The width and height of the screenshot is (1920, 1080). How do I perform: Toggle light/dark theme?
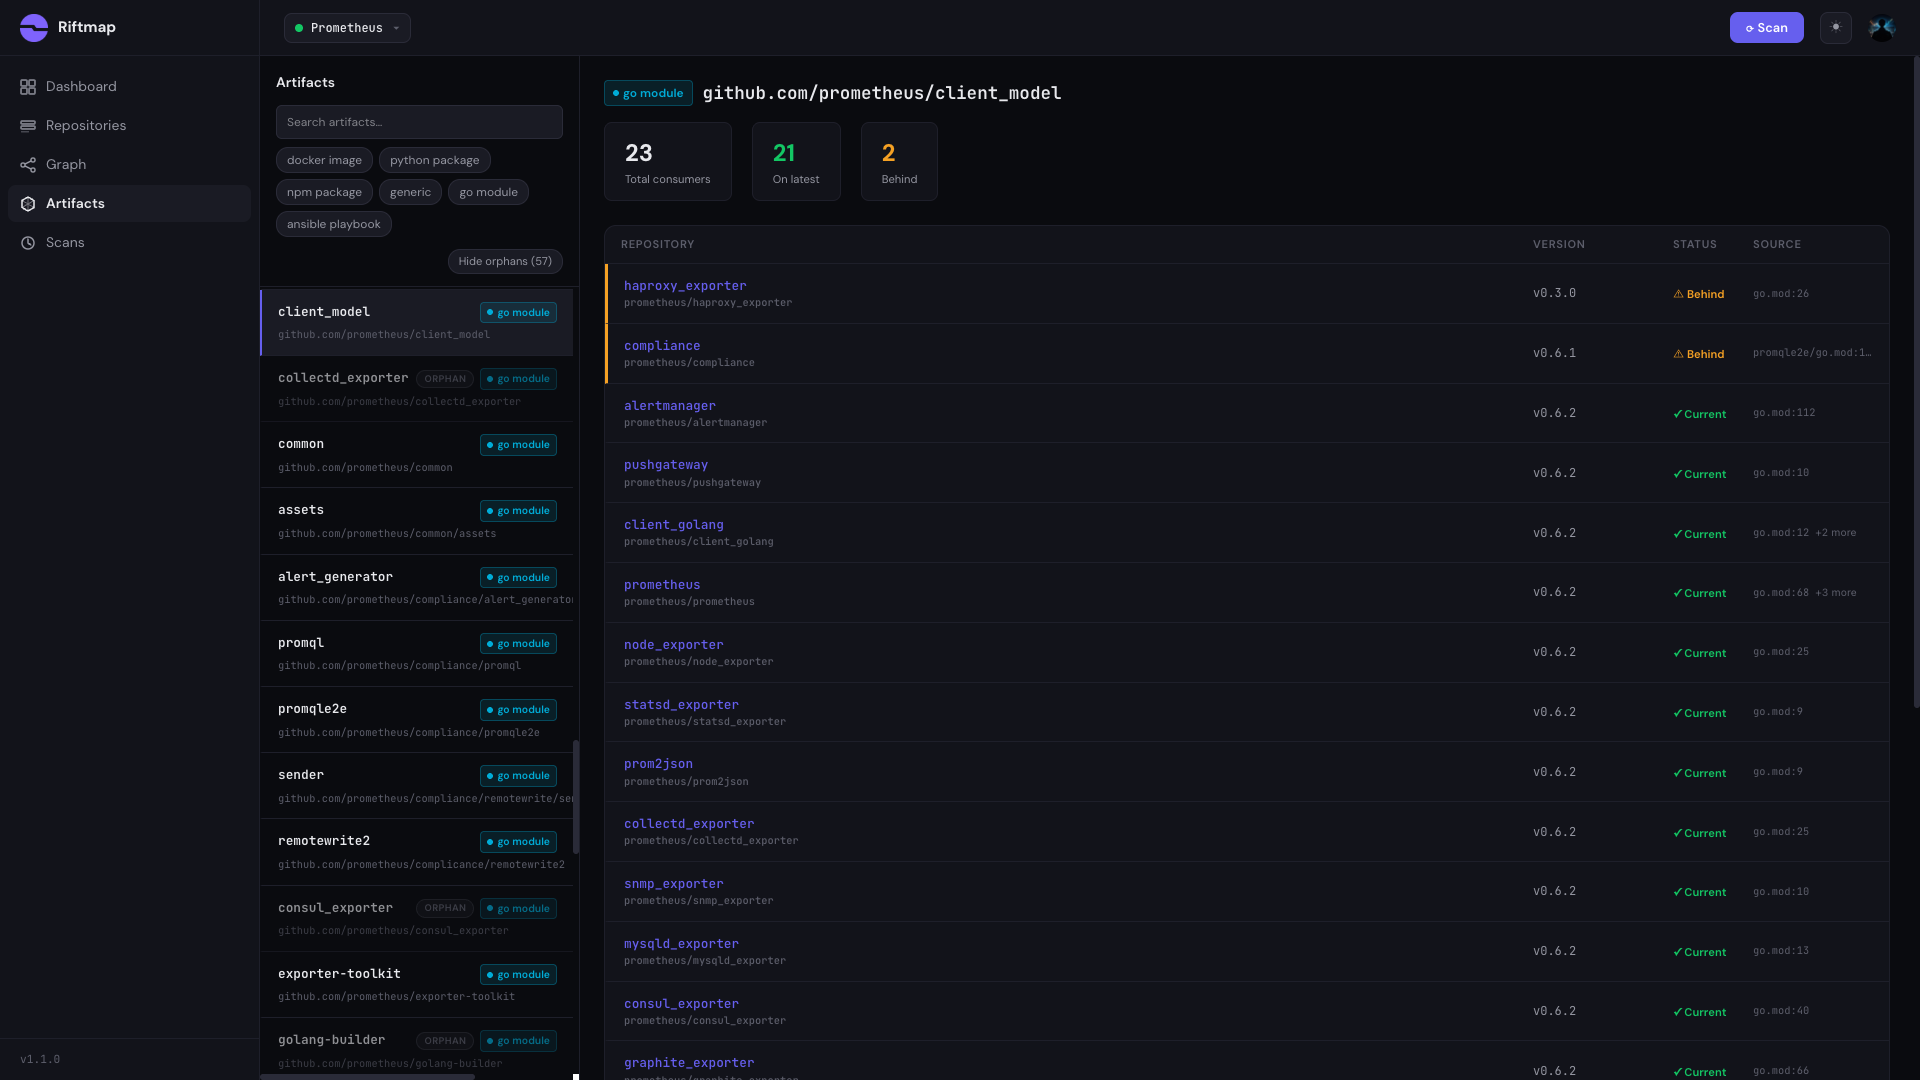(x=1836, y=28)
